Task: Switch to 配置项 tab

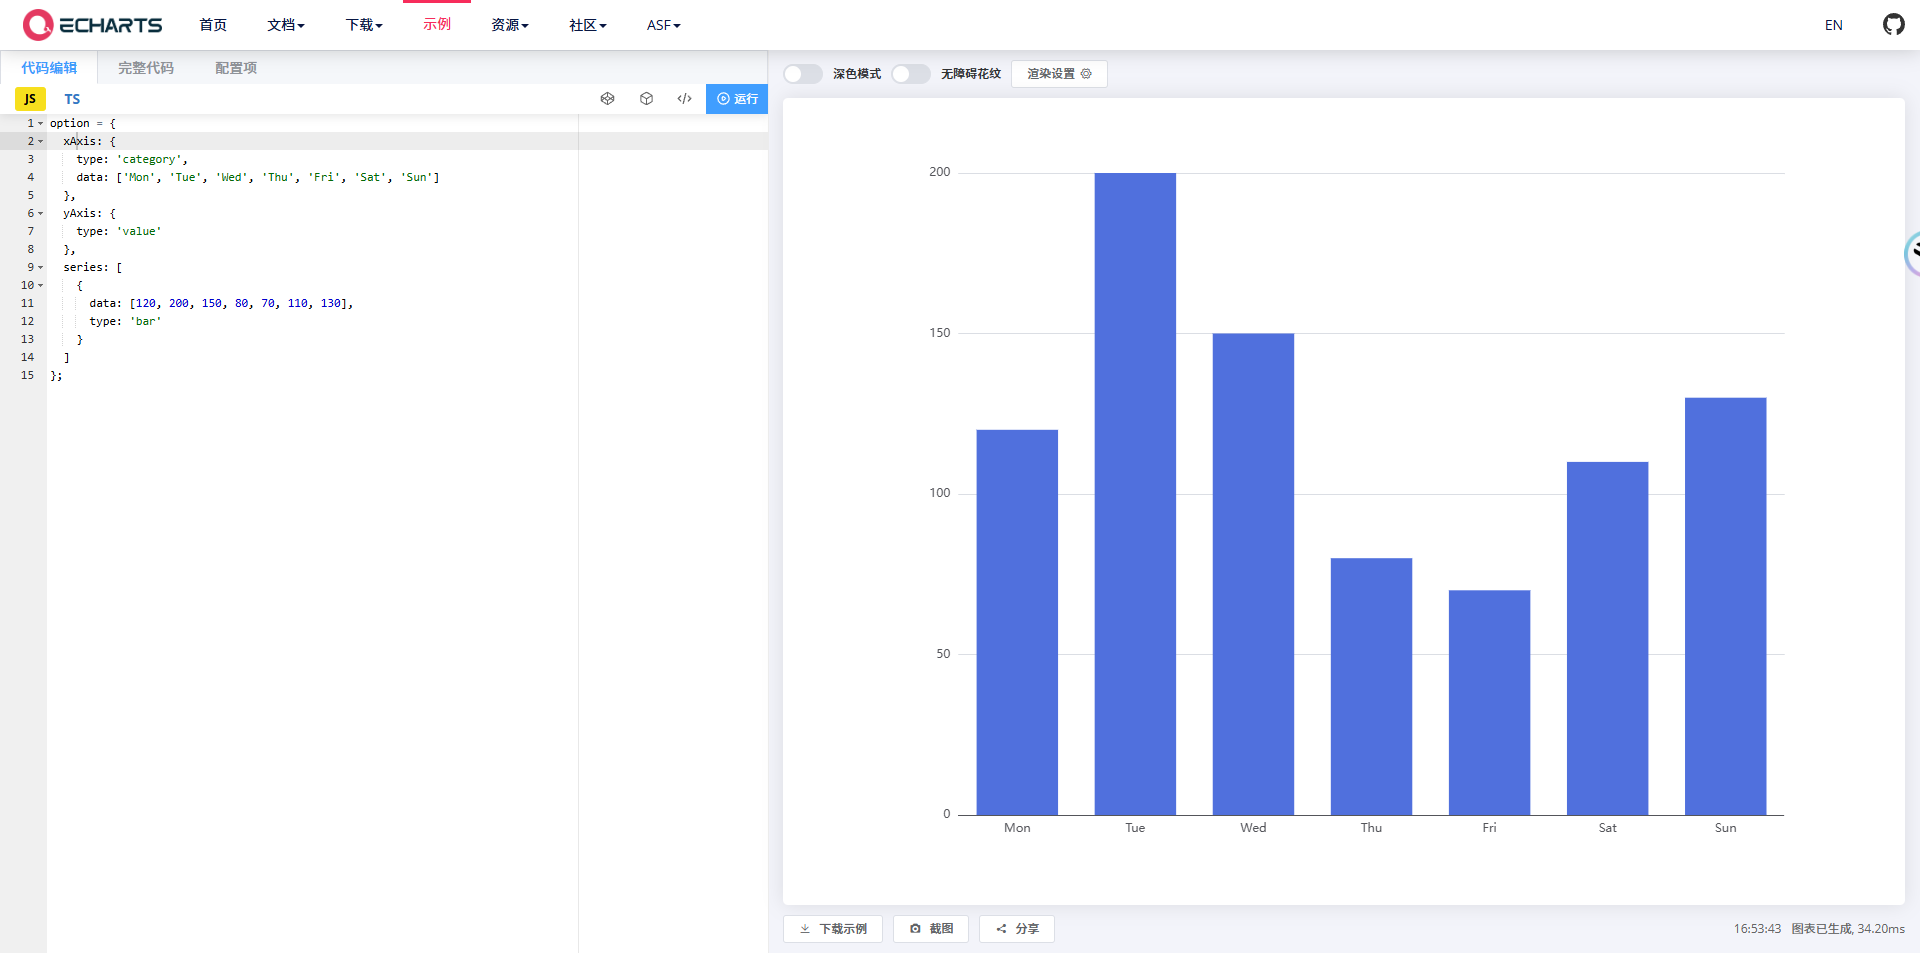Action: click(236, 68)
